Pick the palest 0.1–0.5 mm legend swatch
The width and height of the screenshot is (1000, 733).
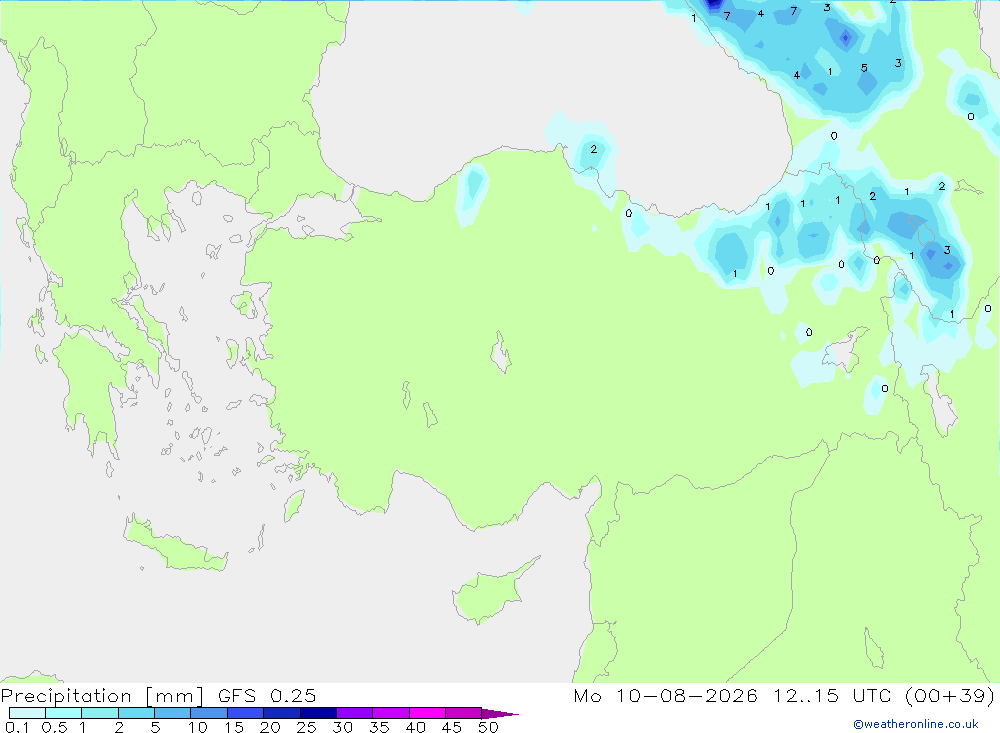point(27,713)
